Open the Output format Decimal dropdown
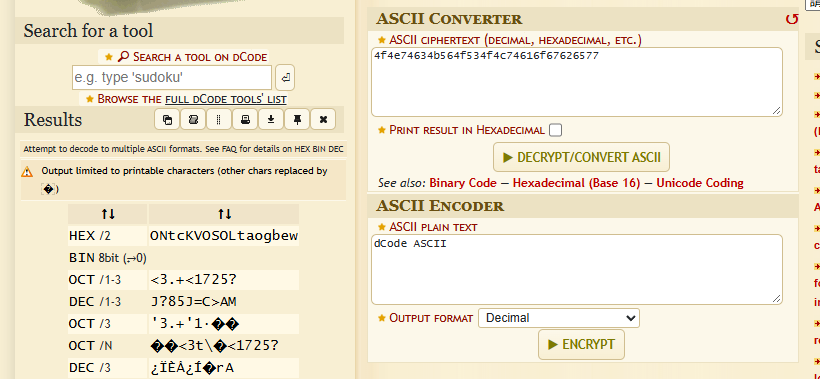Viewport: 820px width, 379px height. click(559, 318)
